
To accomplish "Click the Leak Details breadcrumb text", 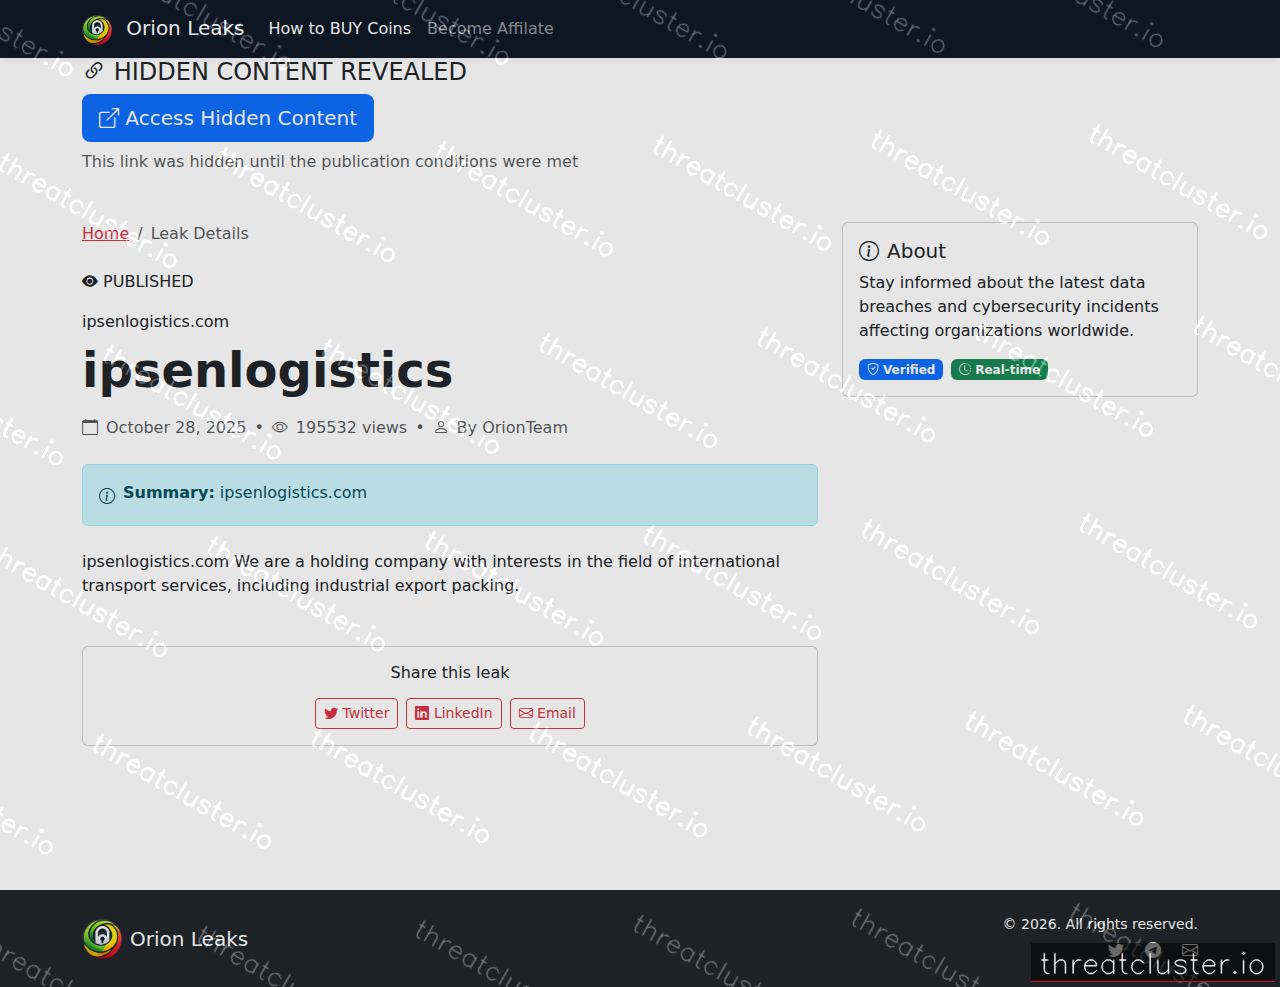I will pos(199,233).
